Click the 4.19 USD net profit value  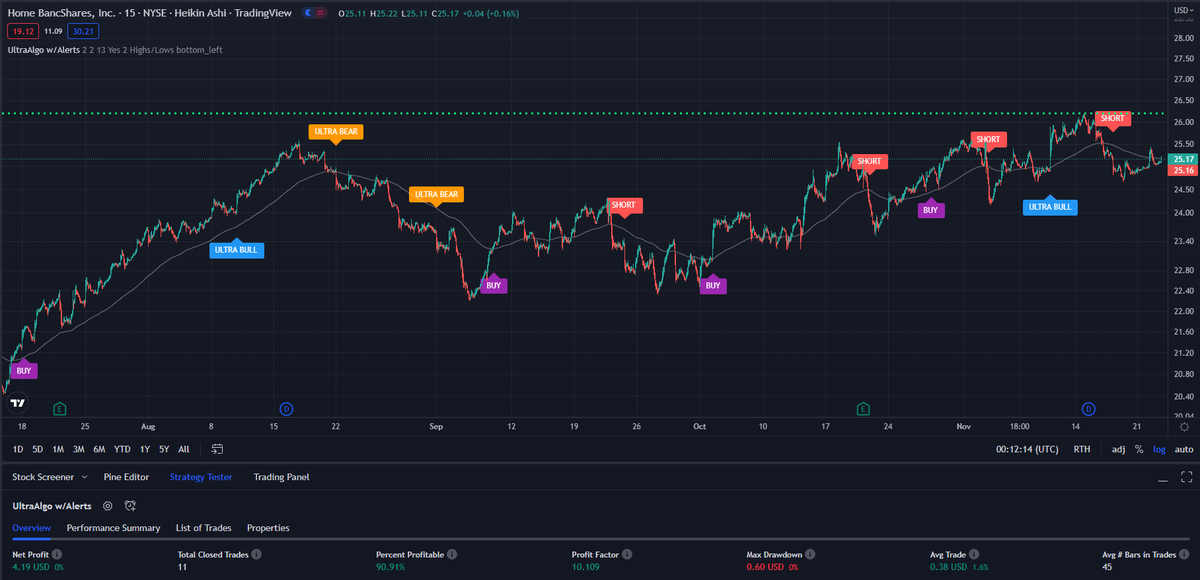[x=30, y=568]
